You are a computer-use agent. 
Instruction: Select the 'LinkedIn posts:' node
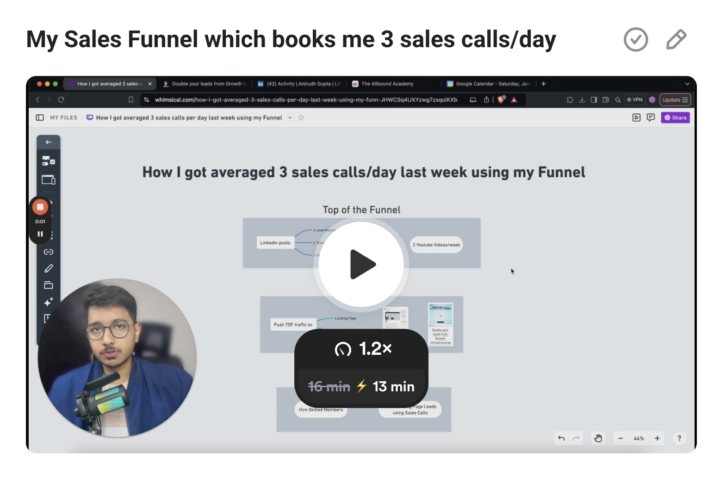[x=275, y=243]
